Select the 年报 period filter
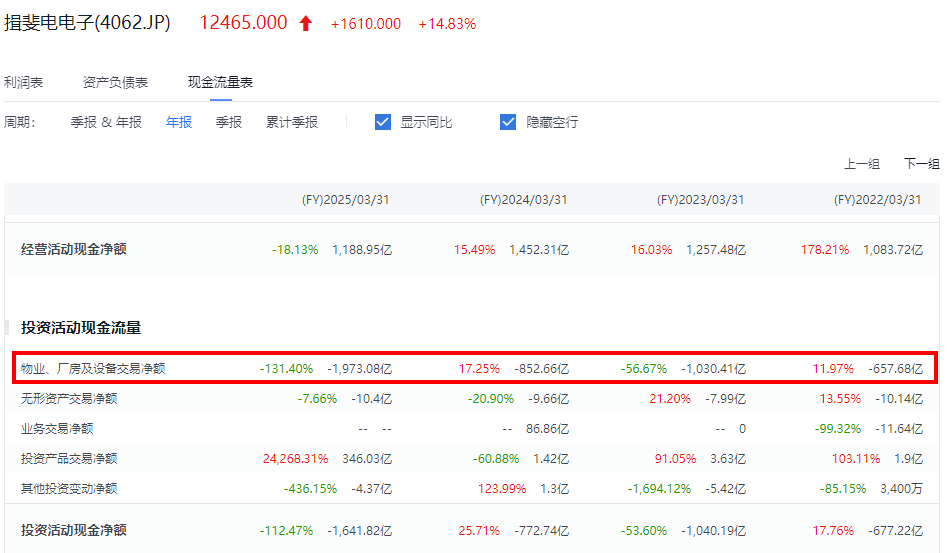The height and width of the screenshot is (553, 947). click(179, 122)
